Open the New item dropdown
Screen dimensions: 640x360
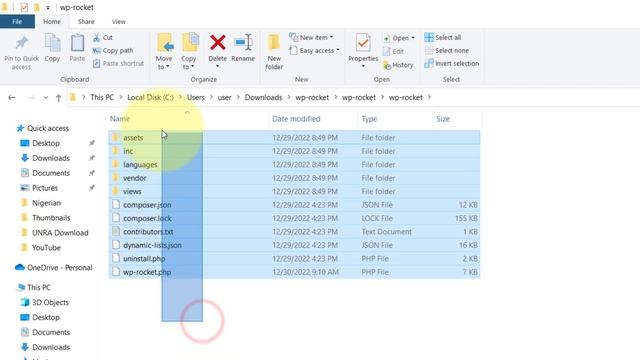311,38
